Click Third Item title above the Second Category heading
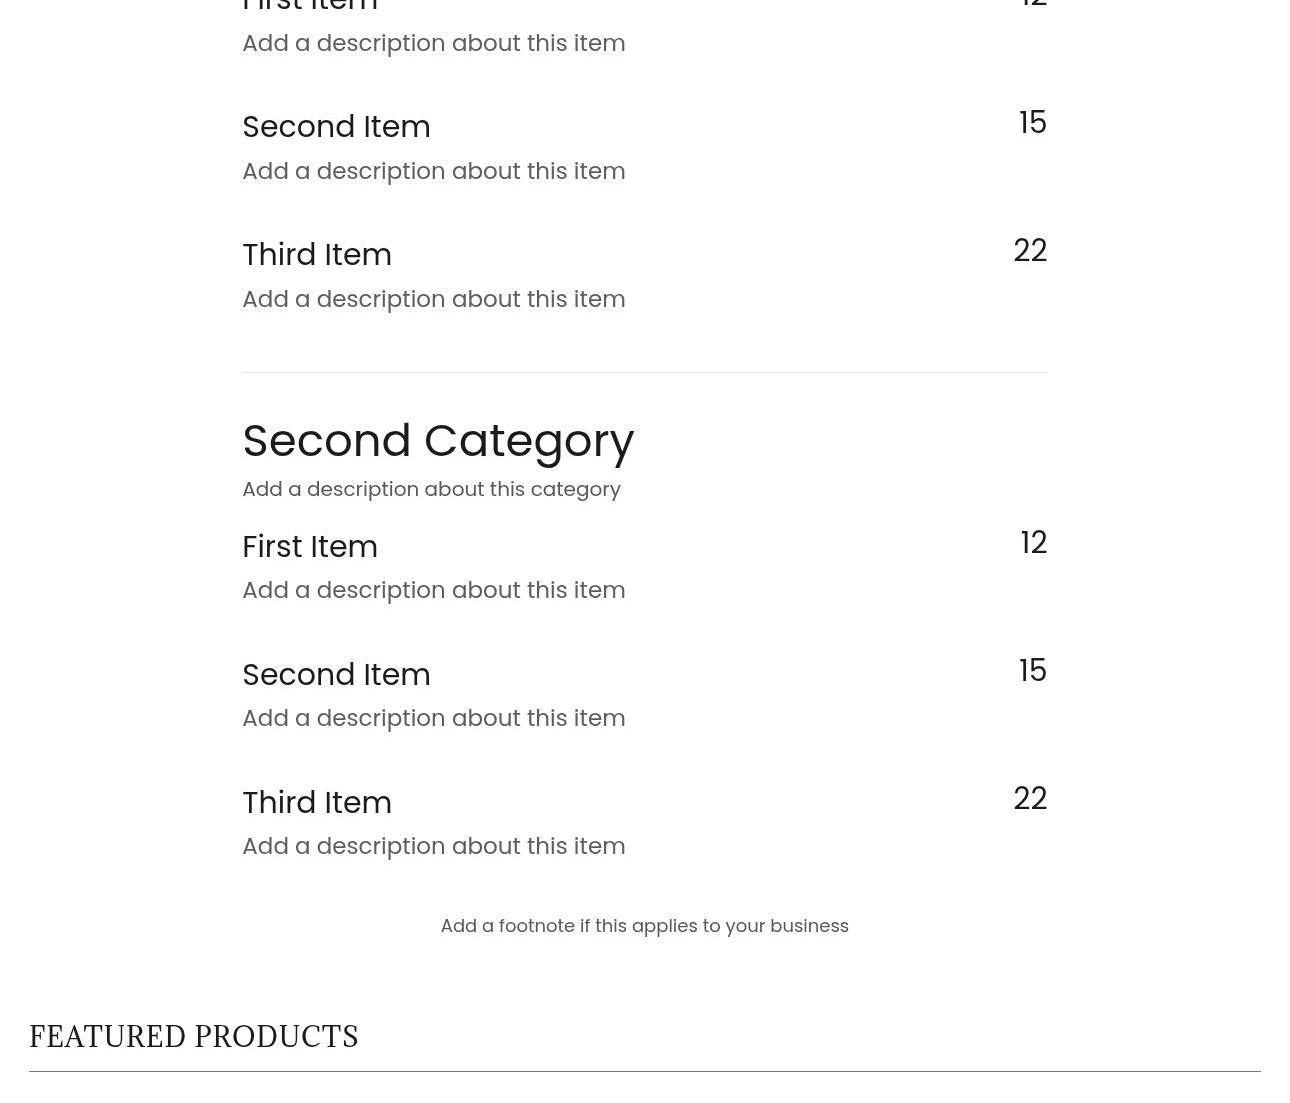The width and height of the screenshot is (1290, 1103). tap(317, 255)
